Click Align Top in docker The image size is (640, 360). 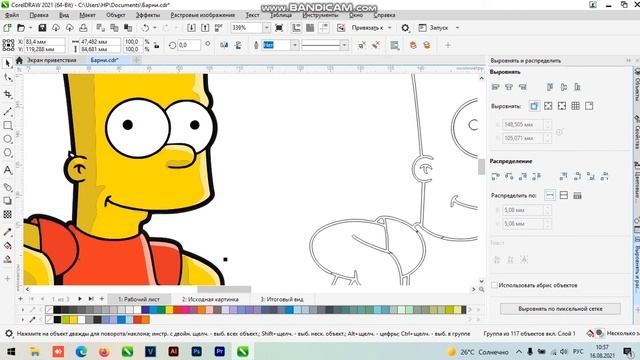(x=550, y=87)
